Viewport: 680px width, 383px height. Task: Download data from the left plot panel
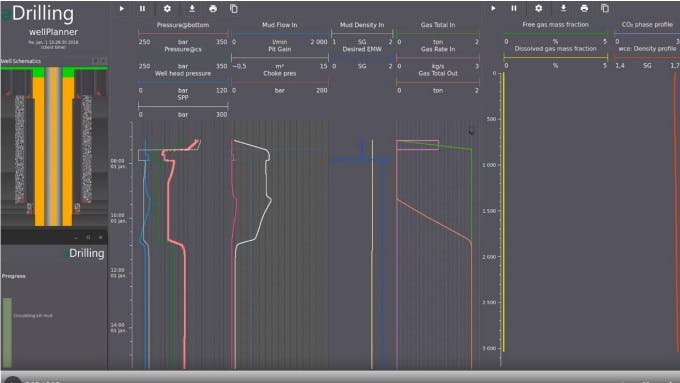(192, 8)
